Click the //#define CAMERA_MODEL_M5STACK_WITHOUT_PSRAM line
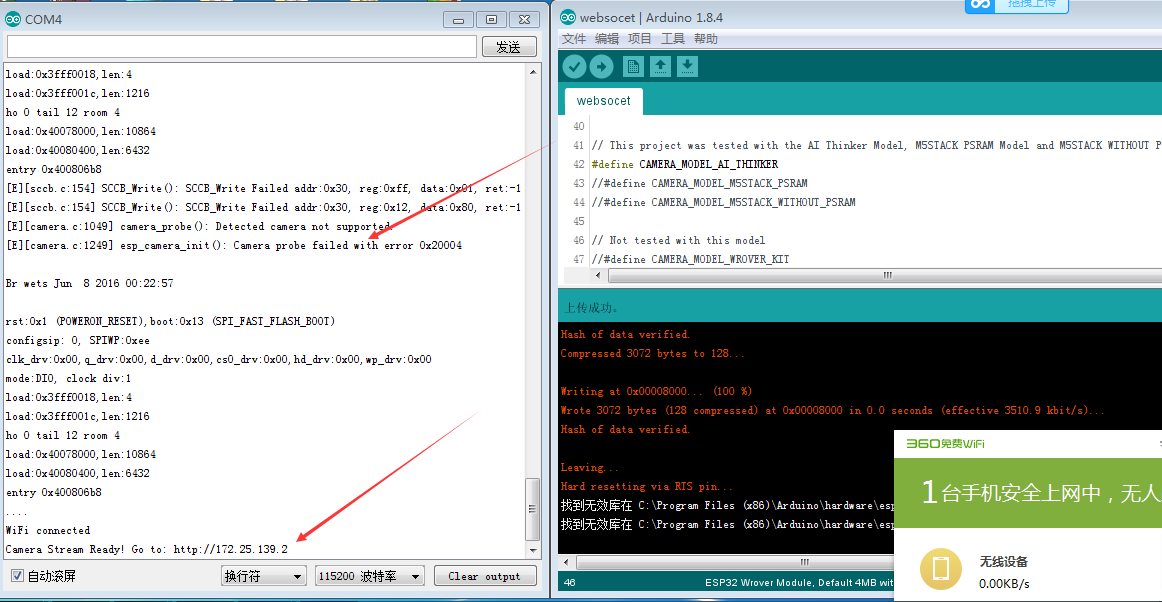The width and height of the screenshot is (1162, 602). [723, 202]
